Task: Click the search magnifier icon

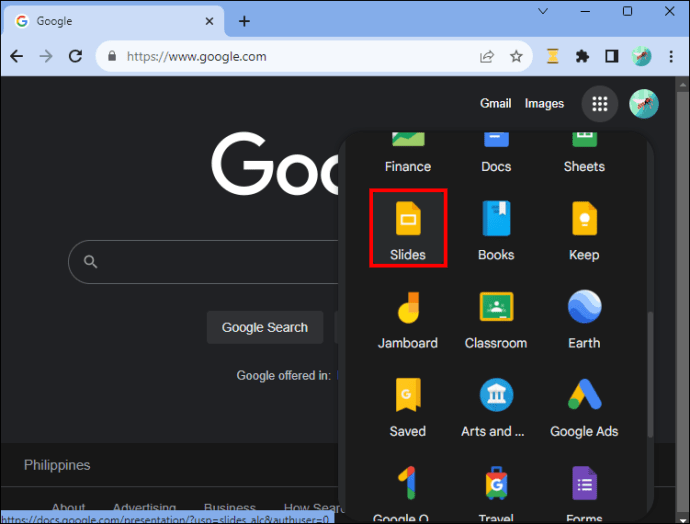Action: click(x=90, y=262)
